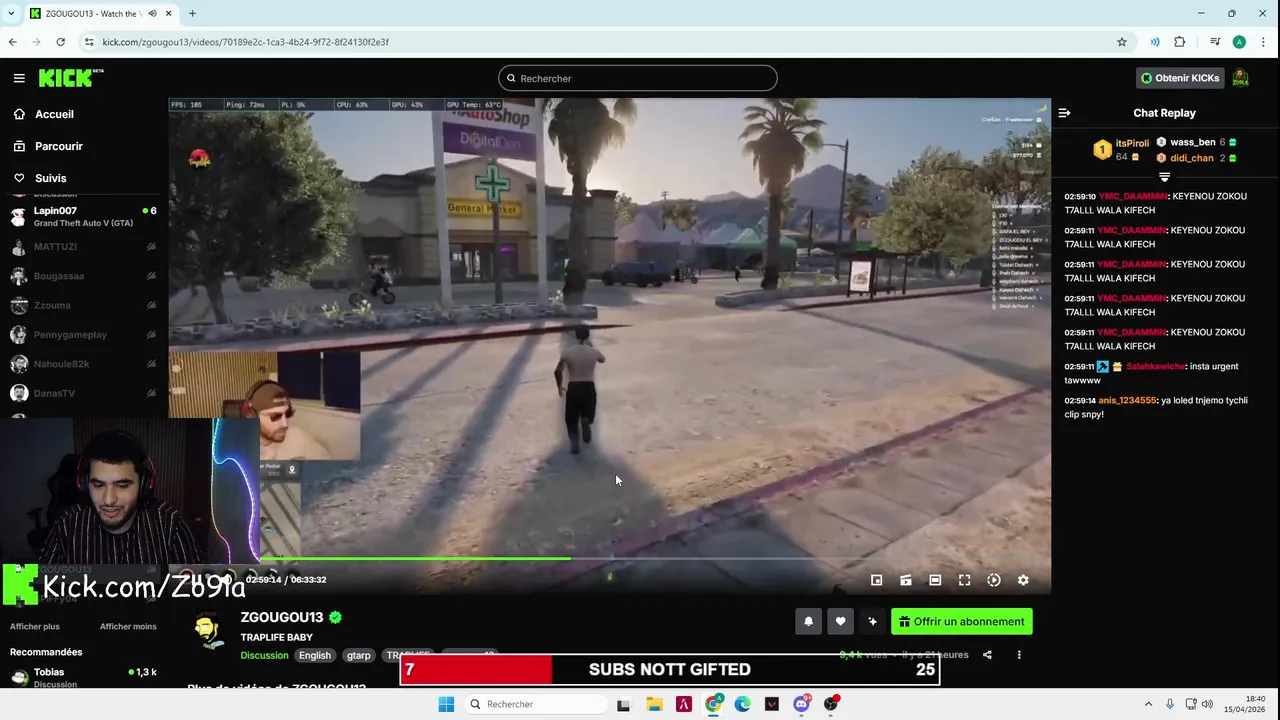The width and height of the screenshot is (1280, 720).
Task: Open volume control in system tray
Action: (x=1207, y=704)
